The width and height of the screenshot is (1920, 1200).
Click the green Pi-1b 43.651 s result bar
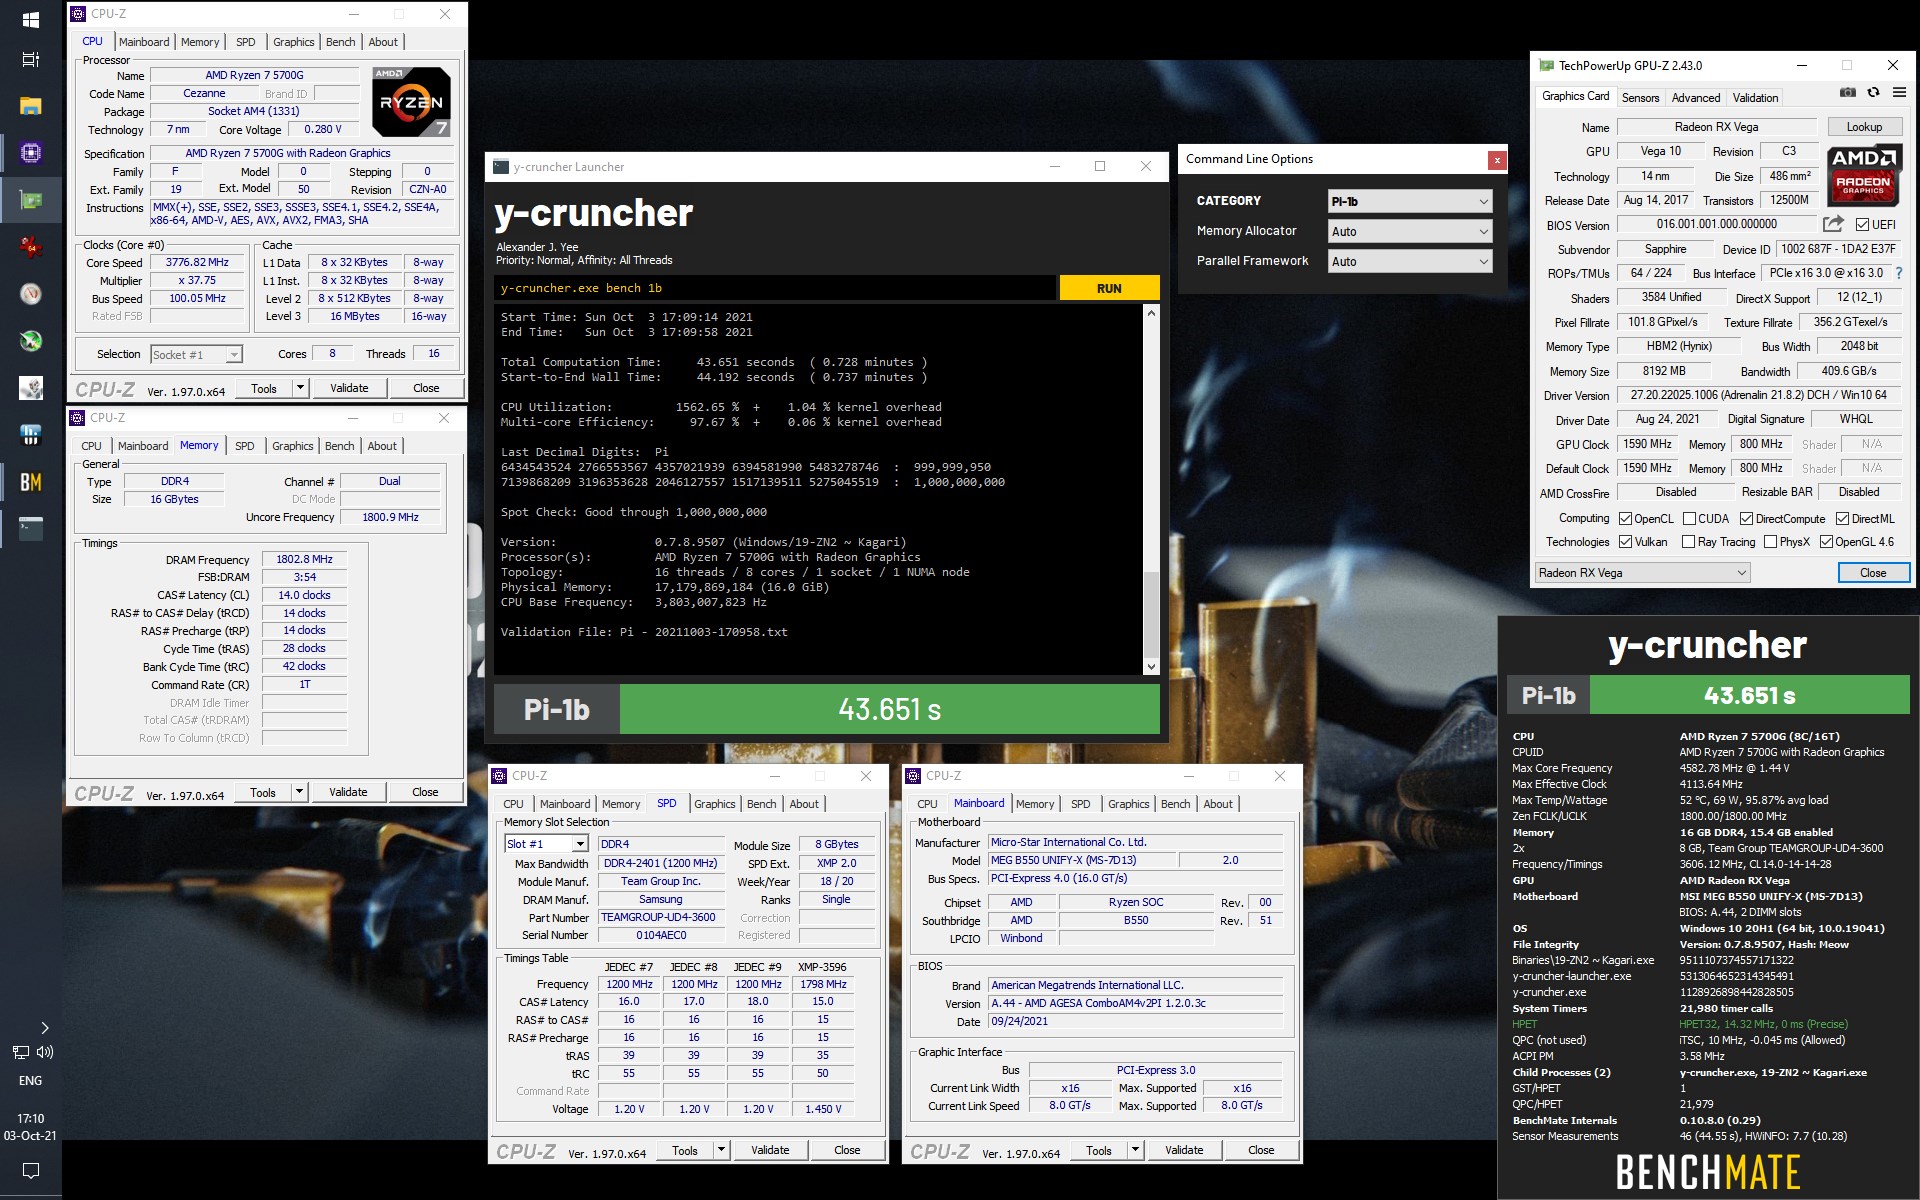(889, 710)
